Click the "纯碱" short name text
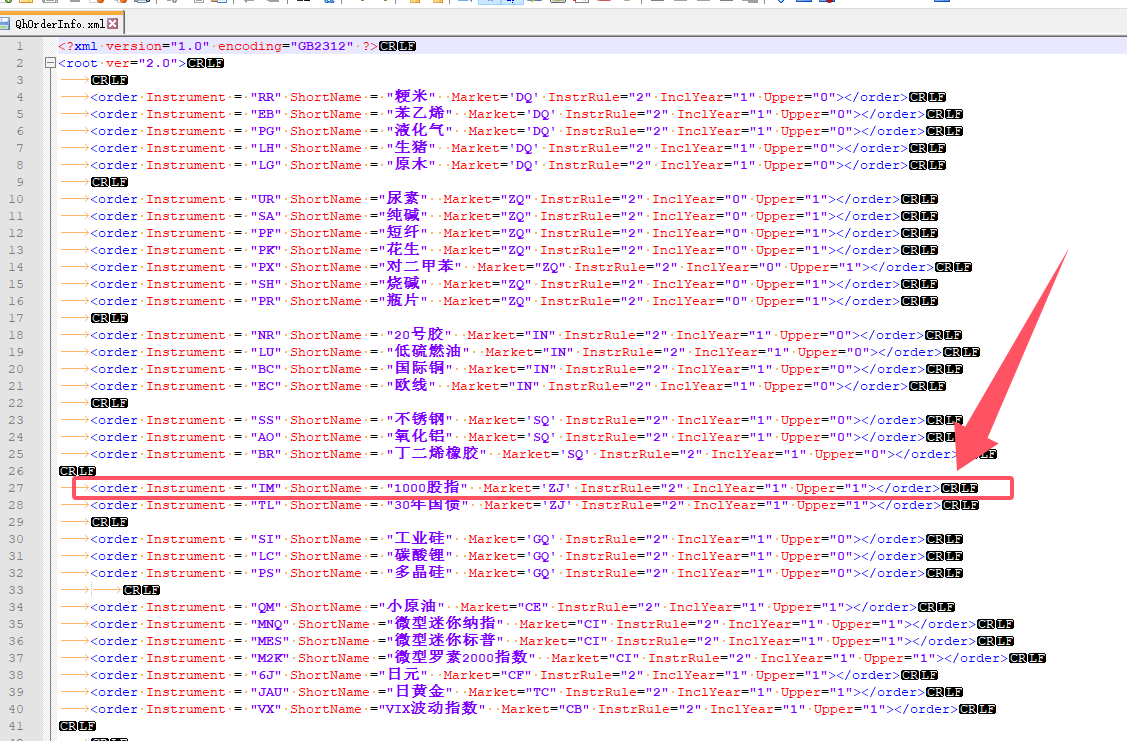 (x=411, y=216)
